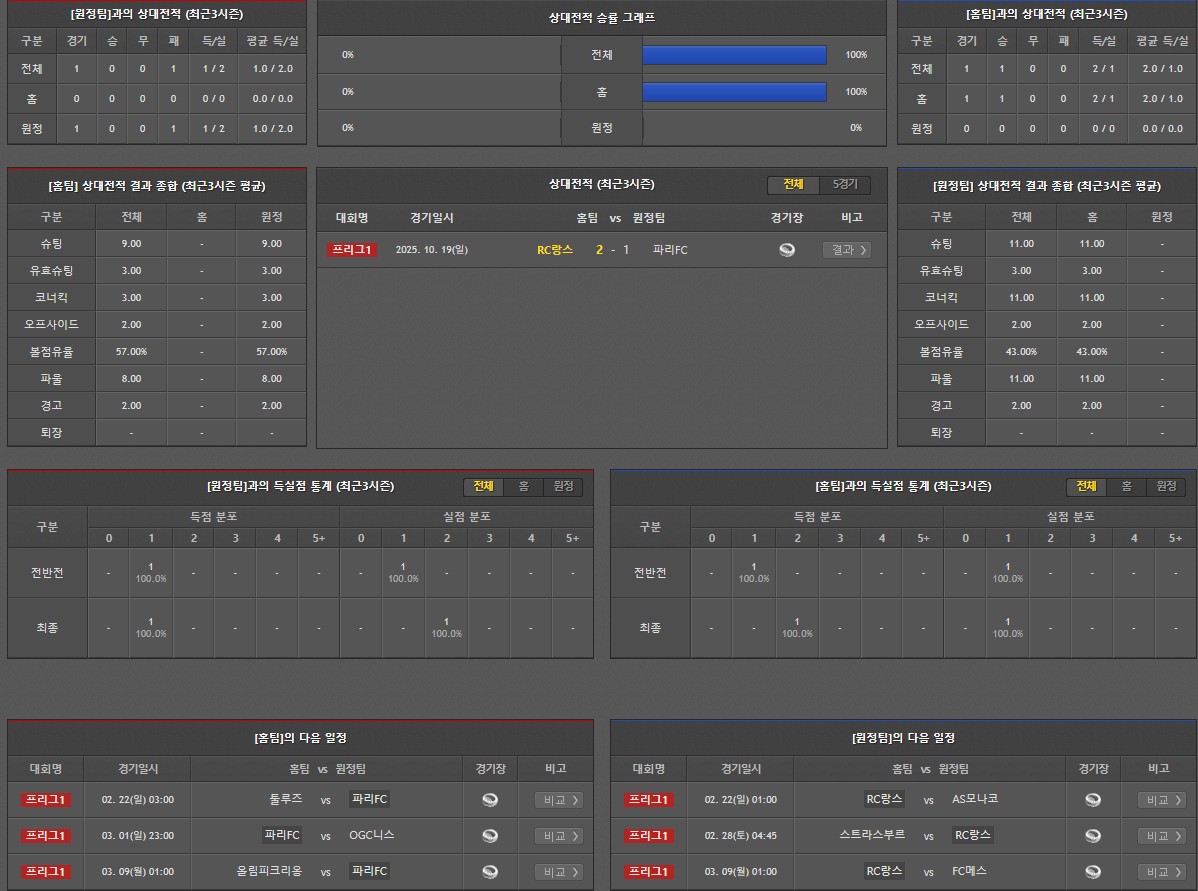Select 전체 tab in 상대전적 (최근3시즌) panel
Image resolution: width=1198 pixels, height=891 pixels.
click(x=793, y=185)
